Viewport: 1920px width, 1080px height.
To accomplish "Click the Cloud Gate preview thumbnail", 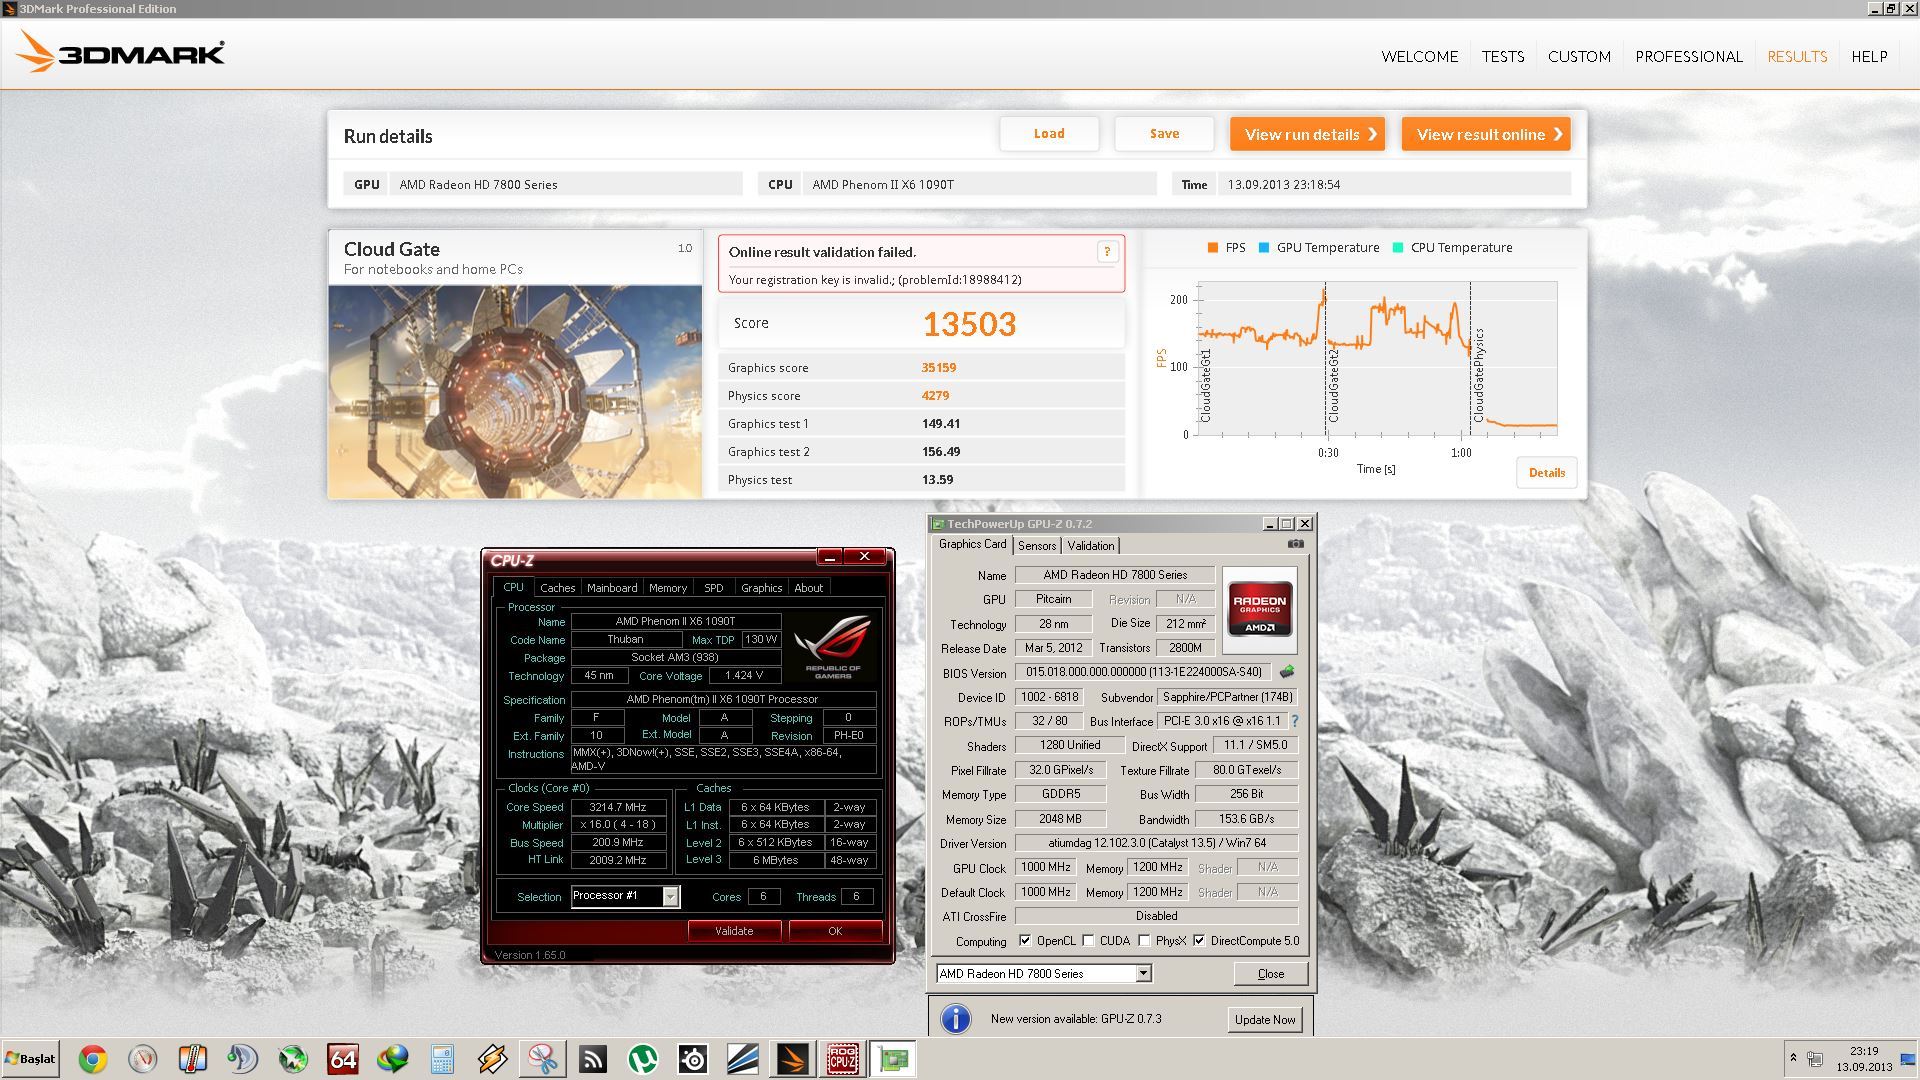I will pyautogui.click(x=515, y=391).
